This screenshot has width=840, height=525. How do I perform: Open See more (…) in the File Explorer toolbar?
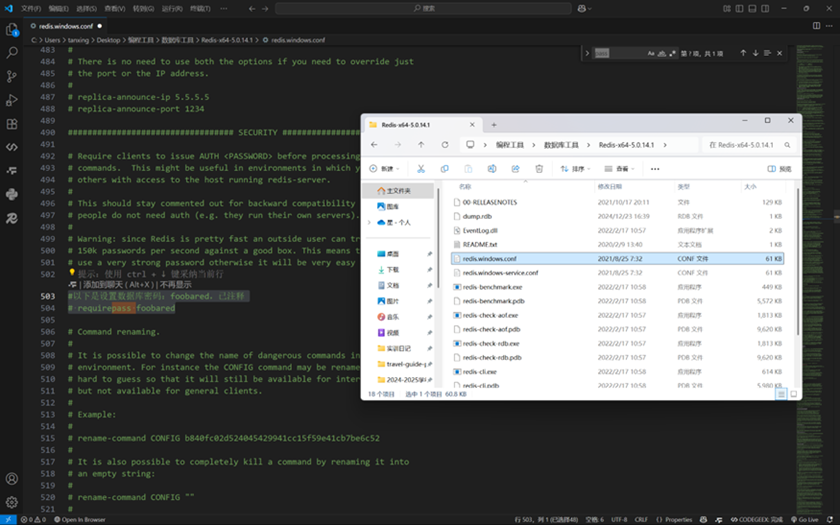click(x=655, y=169)
